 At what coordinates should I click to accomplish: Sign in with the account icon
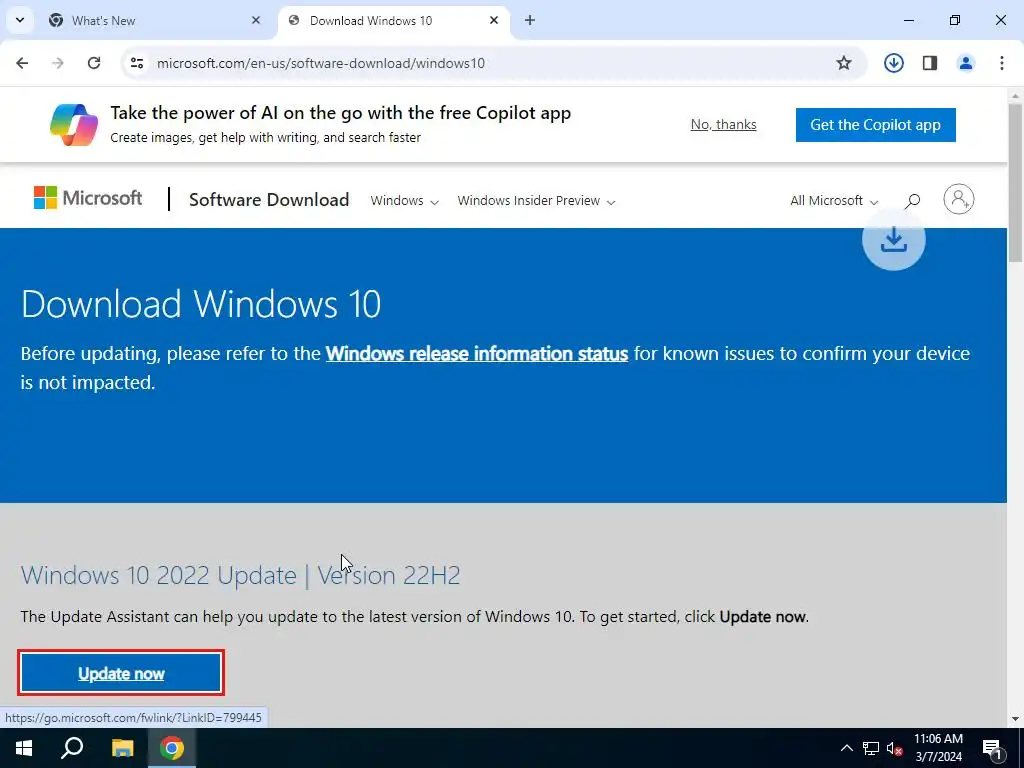pyautogui.click(x=959, y=199)
